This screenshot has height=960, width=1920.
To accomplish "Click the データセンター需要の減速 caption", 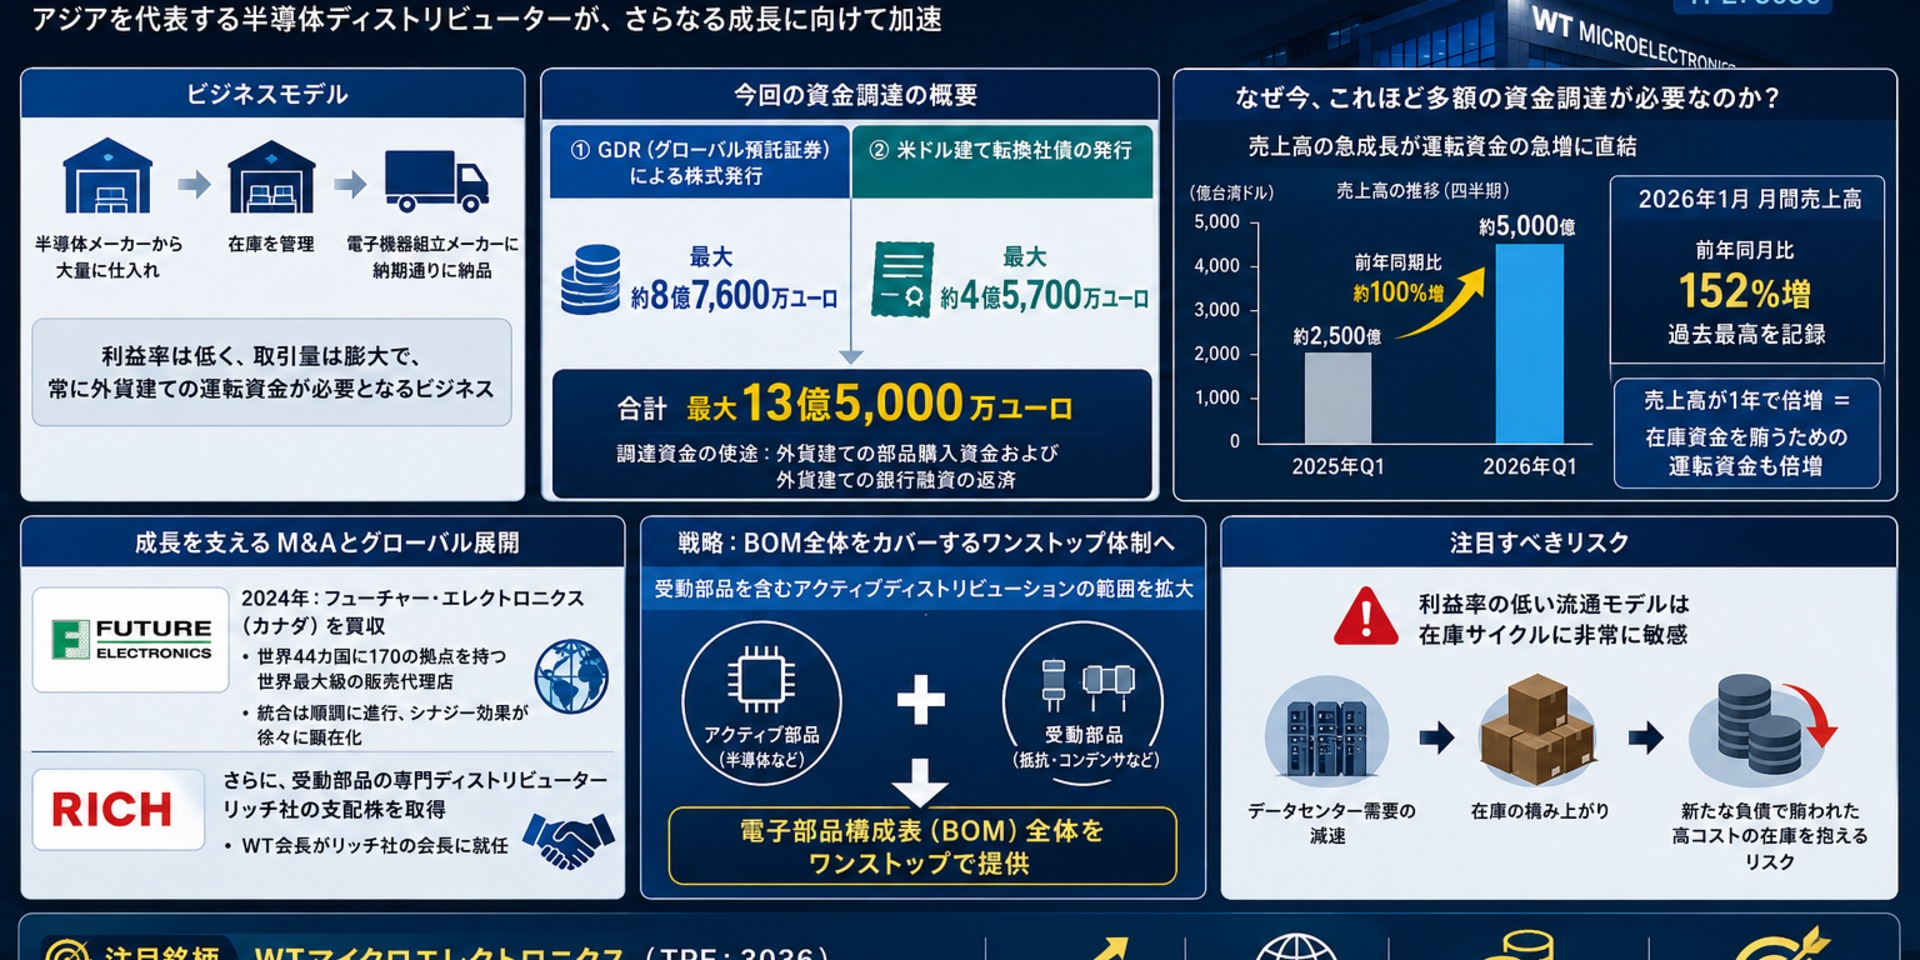I will (1330, 823).
